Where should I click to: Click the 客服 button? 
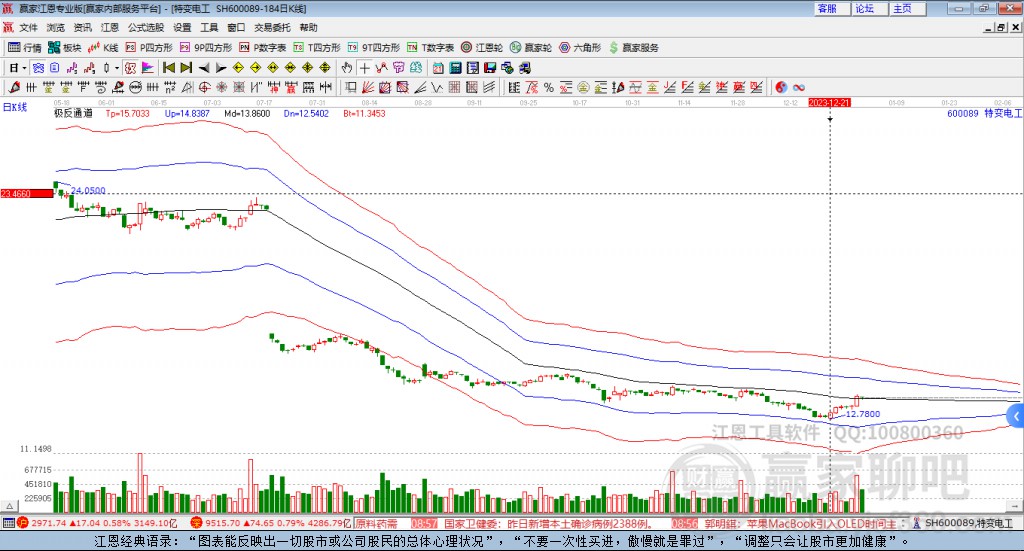coord(827,8)
